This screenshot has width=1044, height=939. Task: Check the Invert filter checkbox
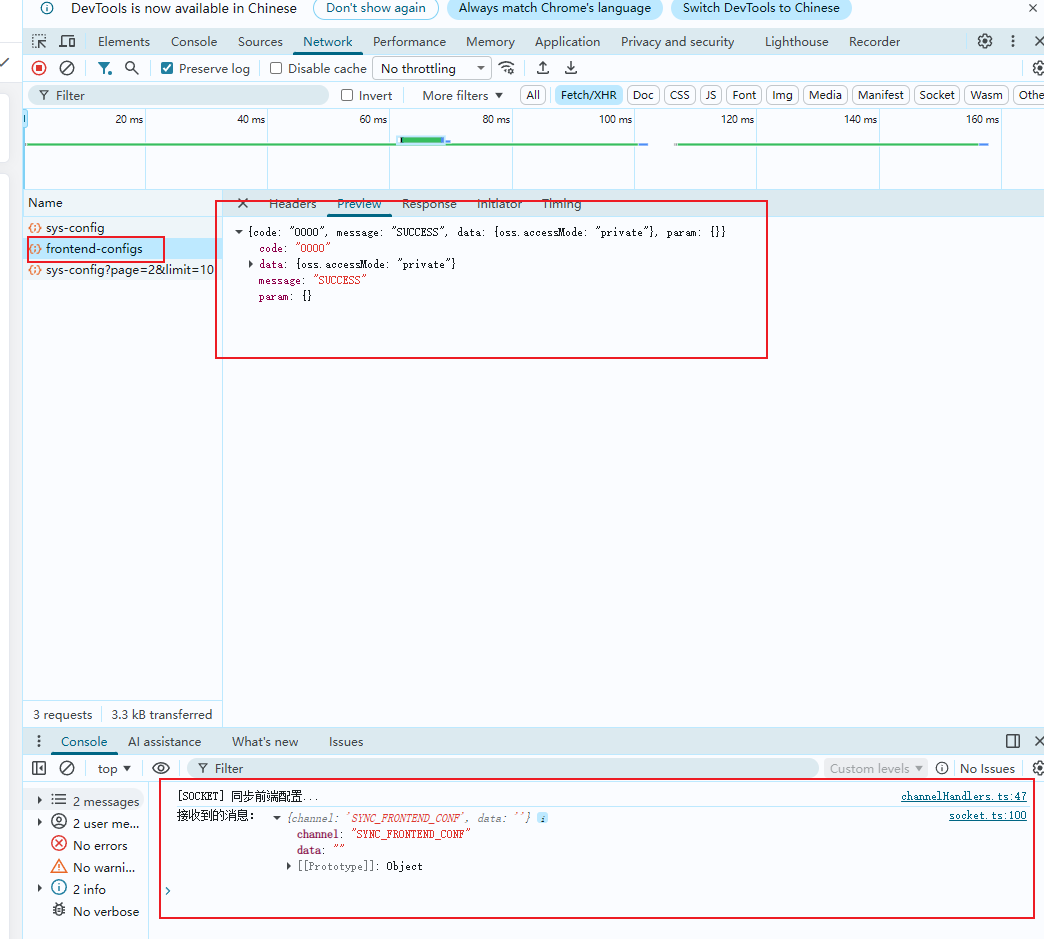(x=347, y=96)
